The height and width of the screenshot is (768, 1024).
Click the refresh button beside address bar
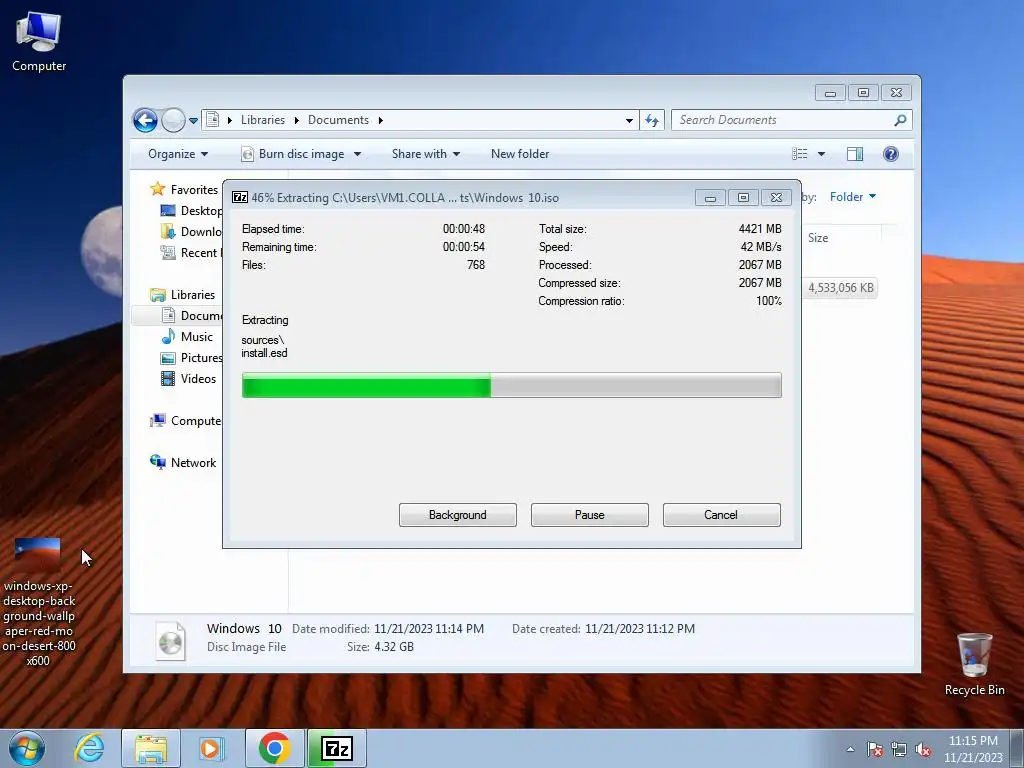652,120
